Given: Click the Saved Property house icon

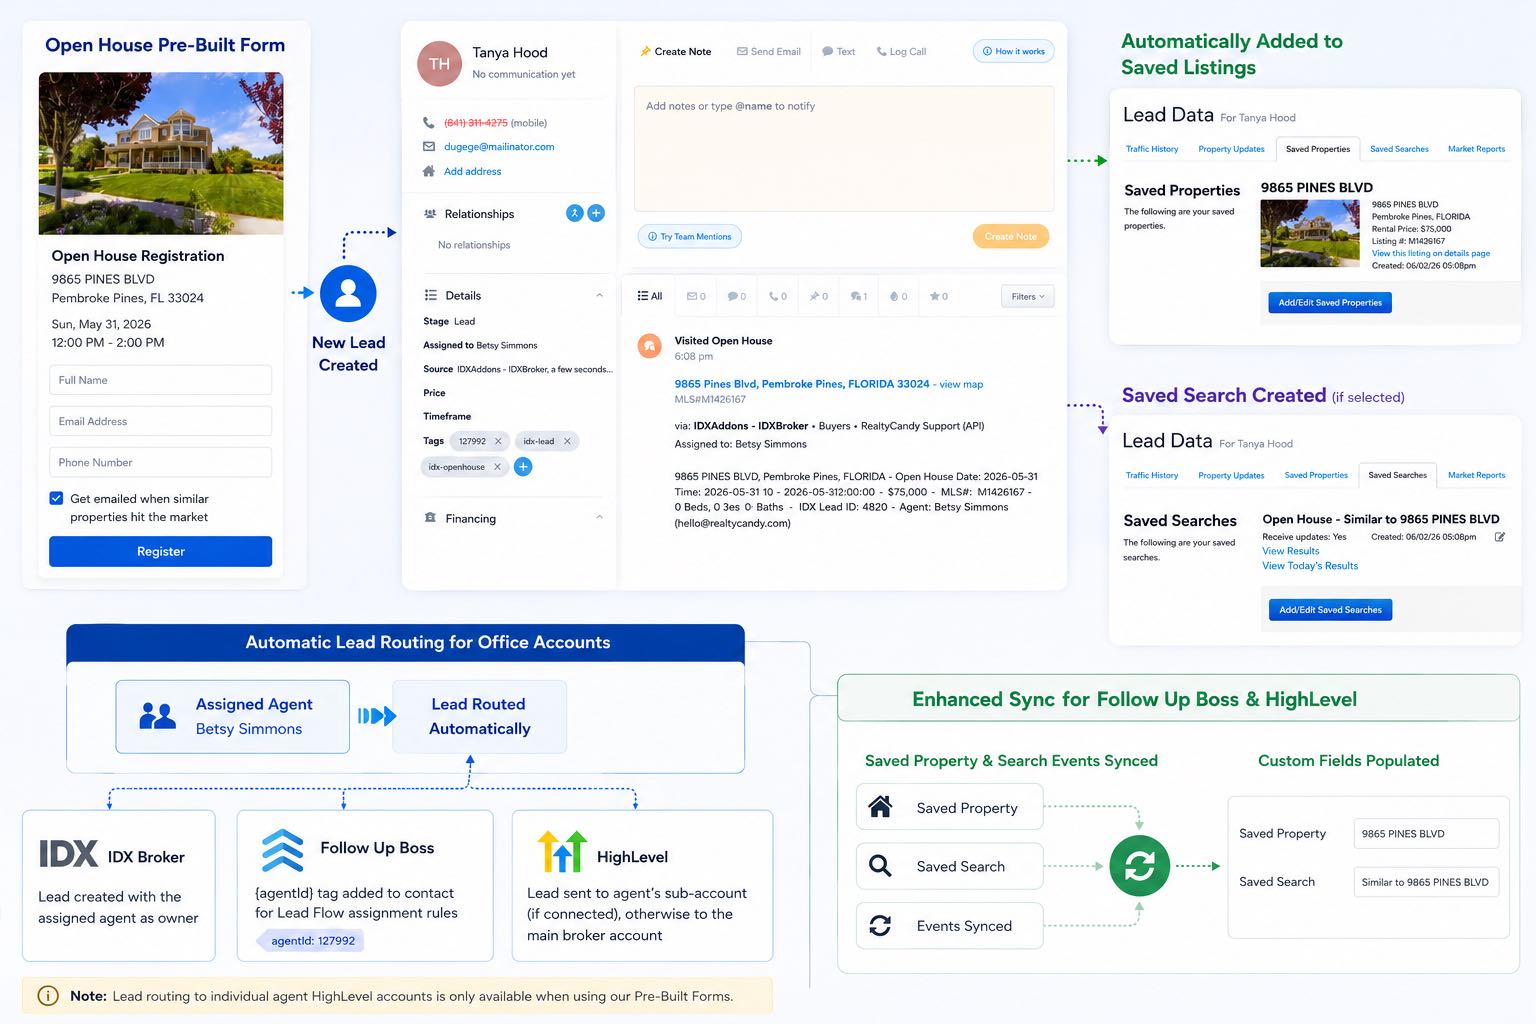Looking at the screenshot, I should 880,806.
